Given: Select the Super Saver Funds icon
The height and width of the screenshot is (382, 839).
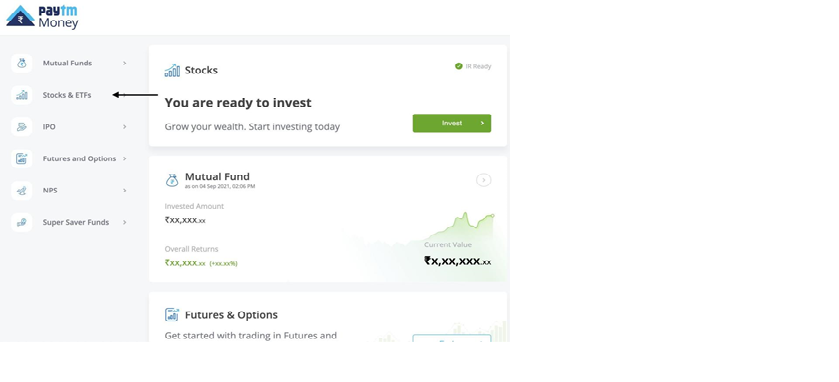Looking at the screenshot, I should pyautogui.click(x=21, y=222).
